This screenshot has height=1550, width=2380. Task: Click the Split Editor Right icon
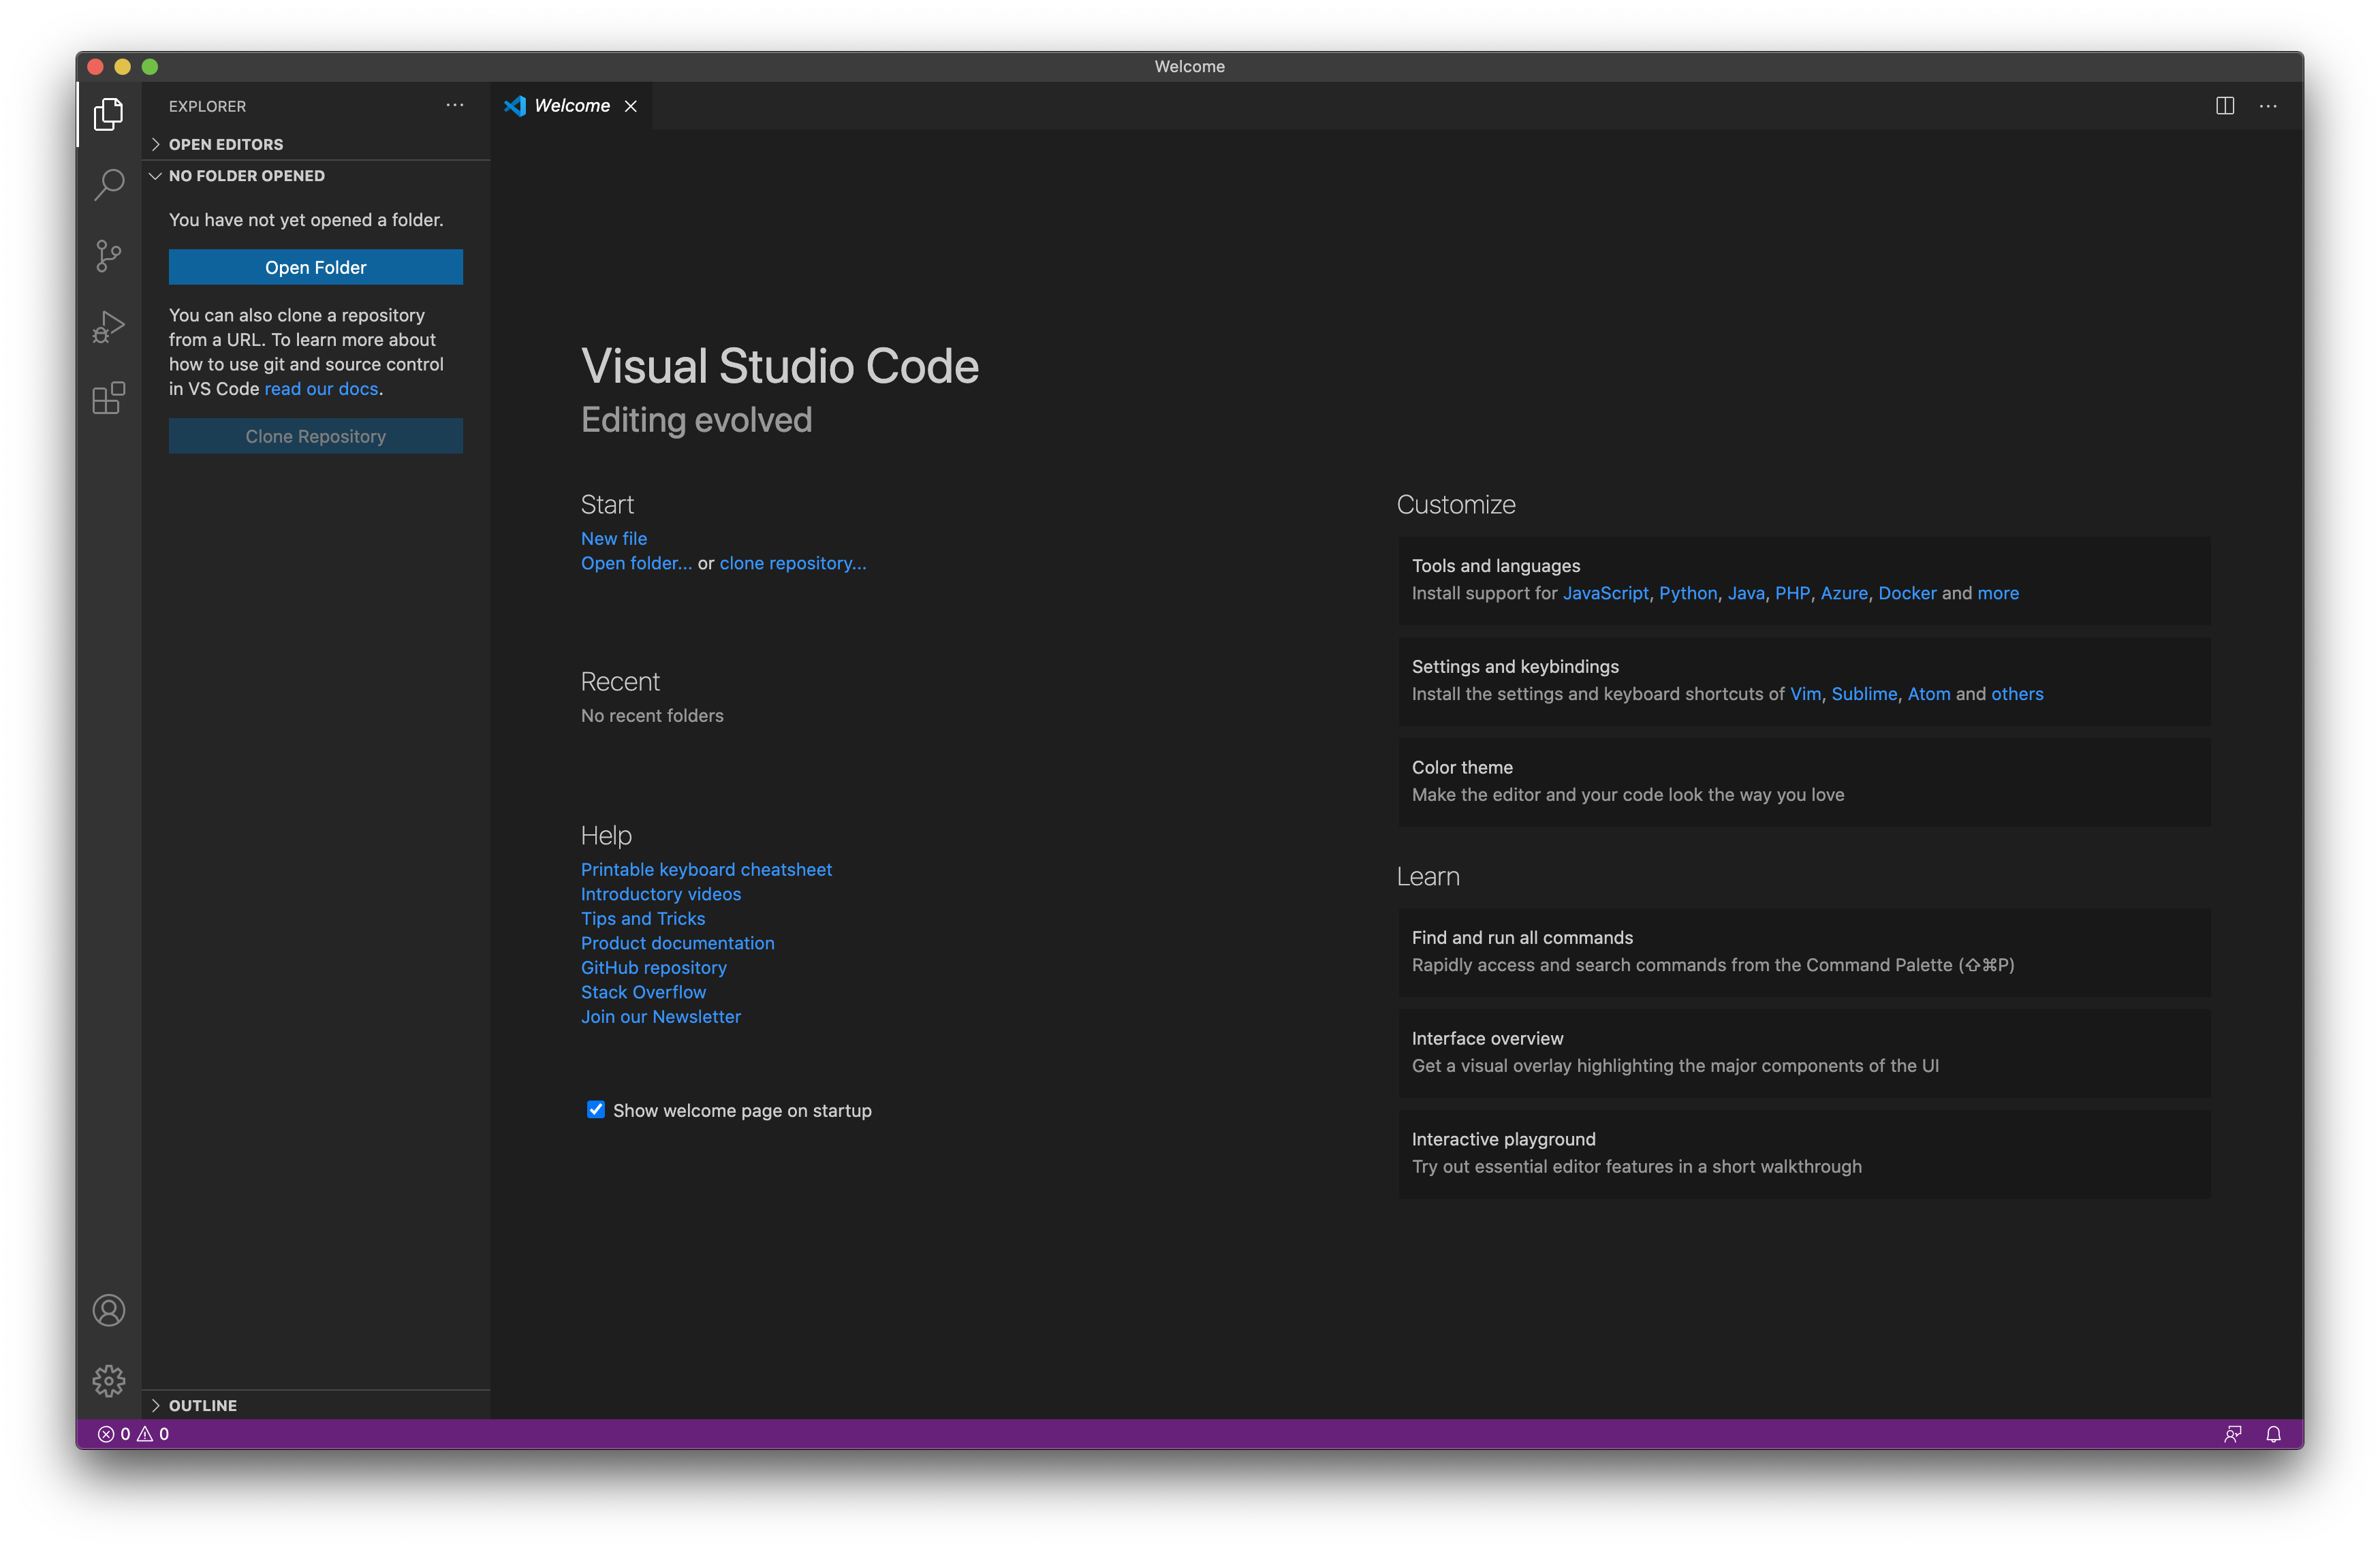coord(2225,105)
